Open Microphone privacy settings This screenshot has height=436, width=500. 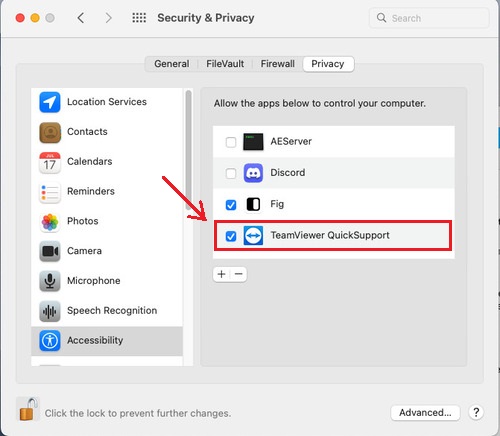pyautogui.click(x=107, y=281)
